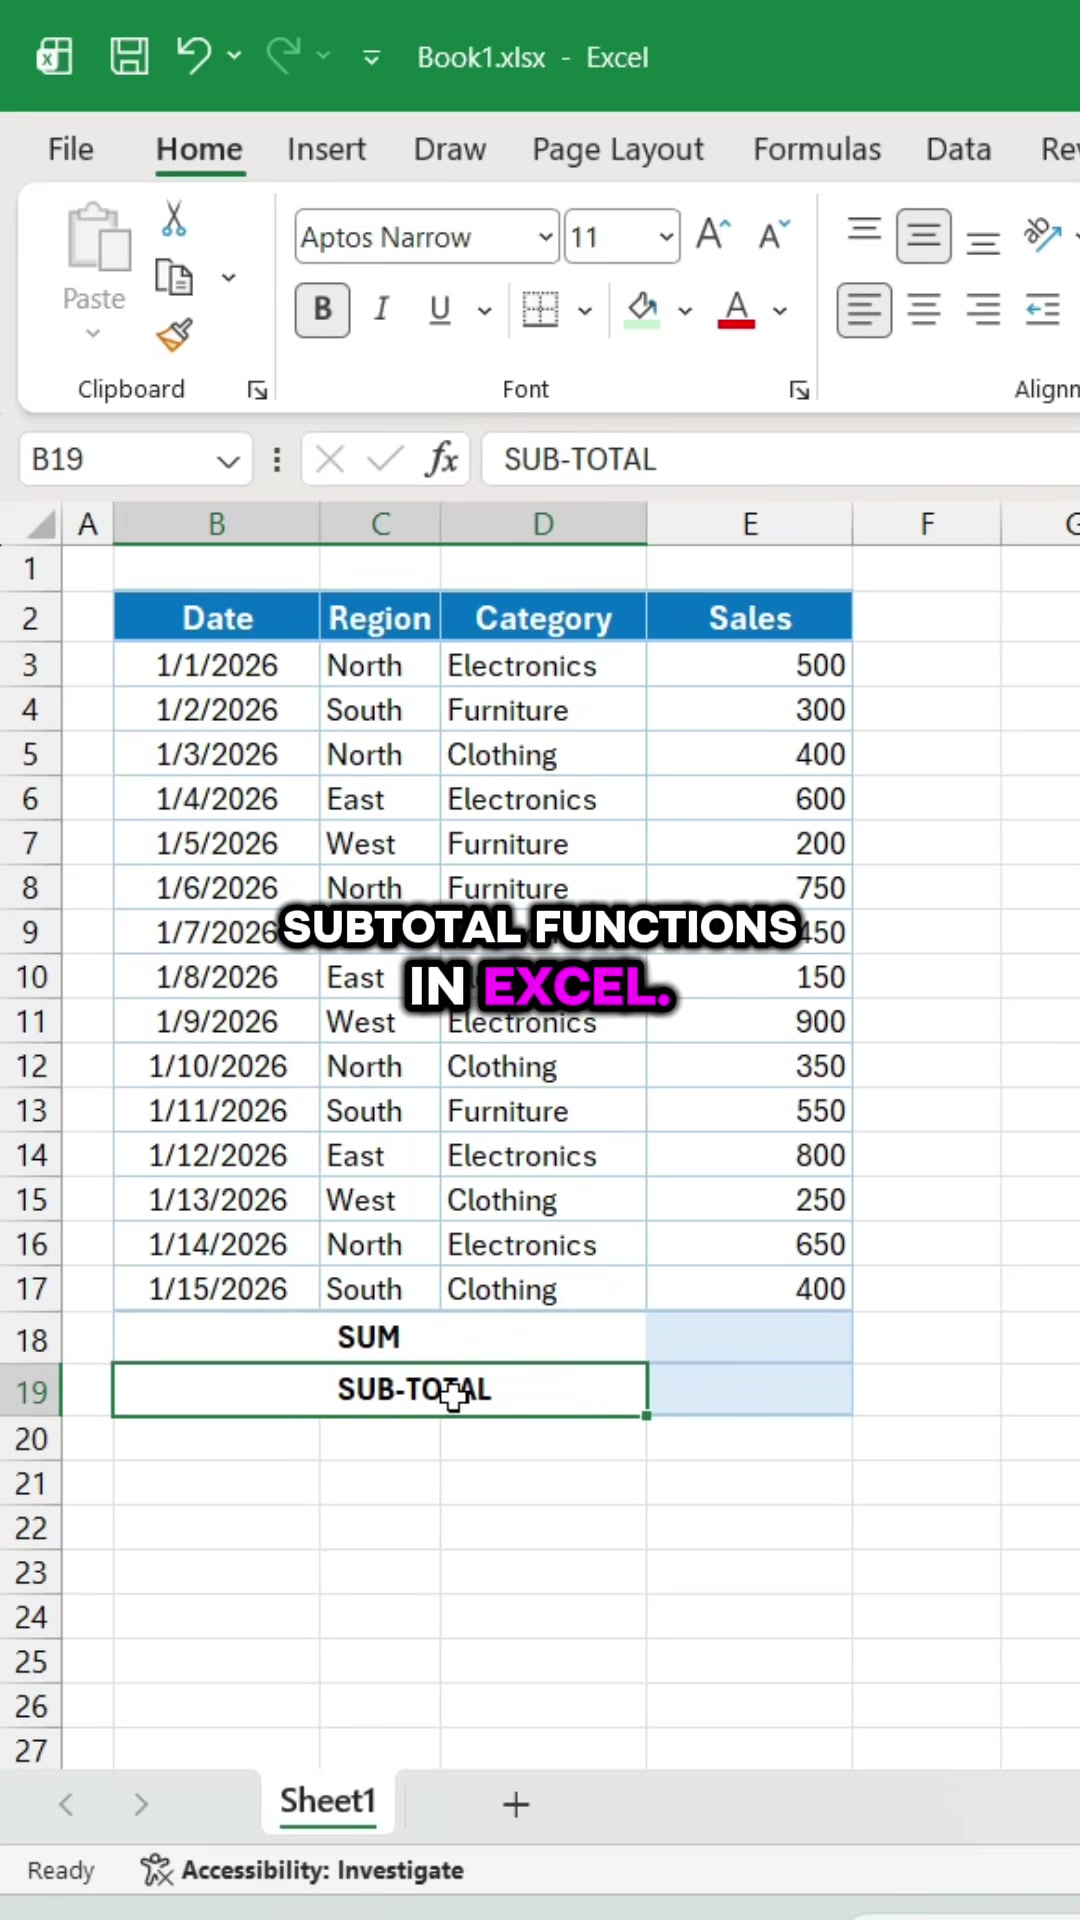Open the Borders dropdown arrow

585,311
